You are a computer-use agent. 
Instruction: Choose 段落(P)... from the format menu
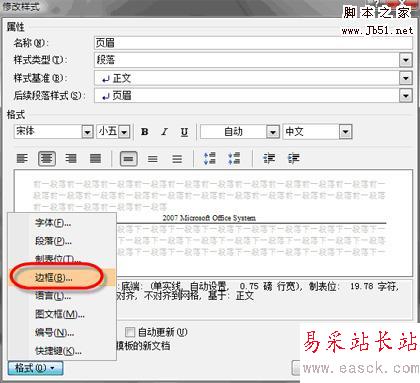tap(62, 241)
